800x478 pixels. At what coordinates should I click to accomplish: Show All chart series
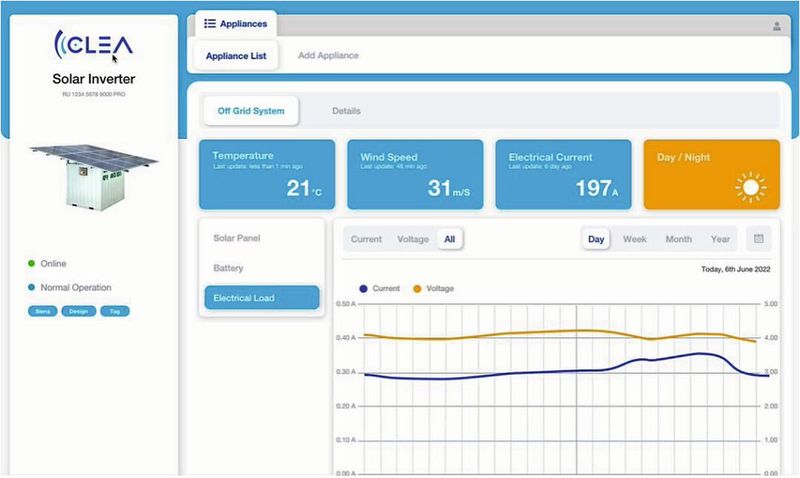[449, 239]
